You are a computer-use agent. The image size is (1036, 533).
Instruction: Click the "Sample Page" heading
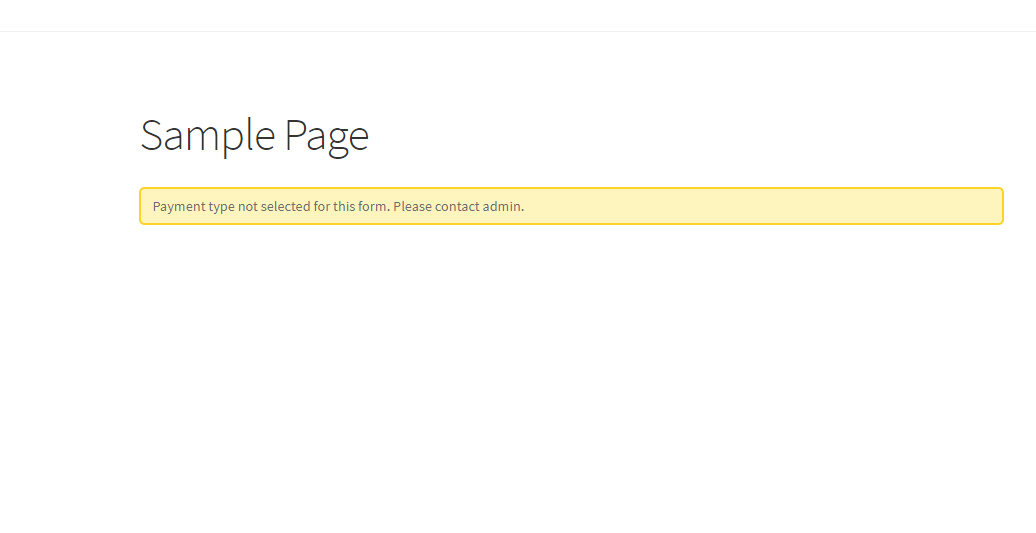click(254, 136)
